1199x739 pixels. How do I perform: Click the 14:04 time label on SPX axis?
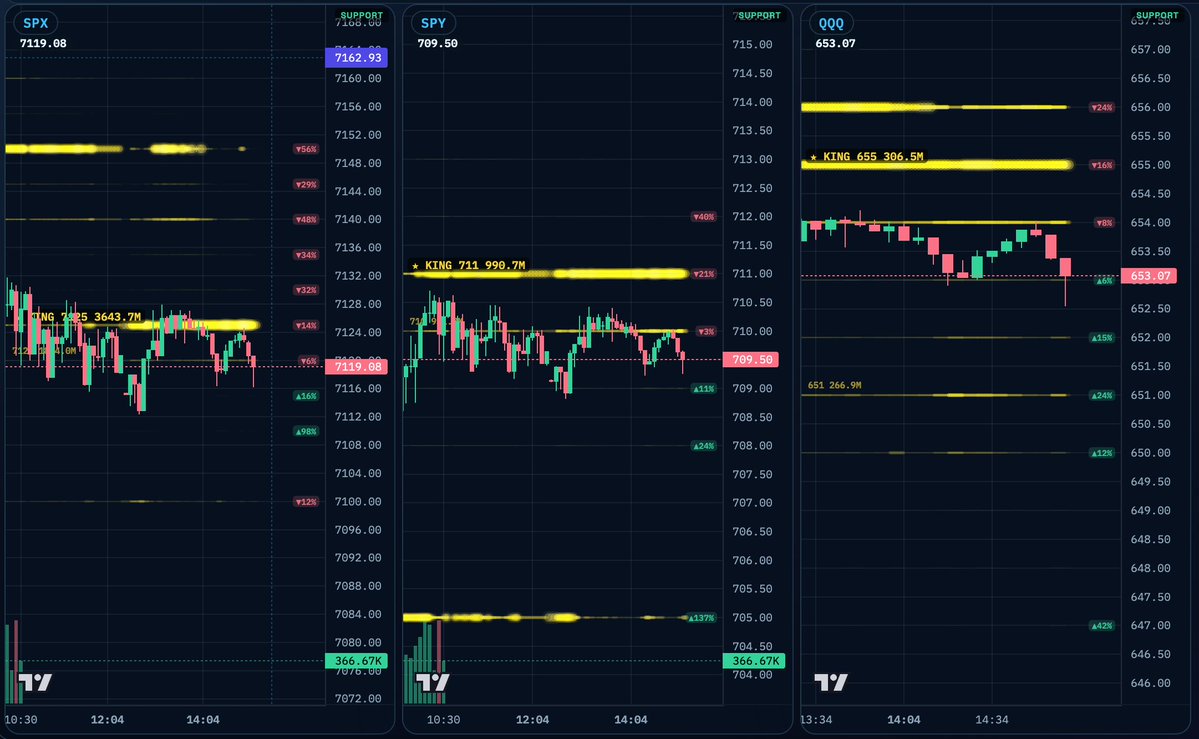(203, 720)
